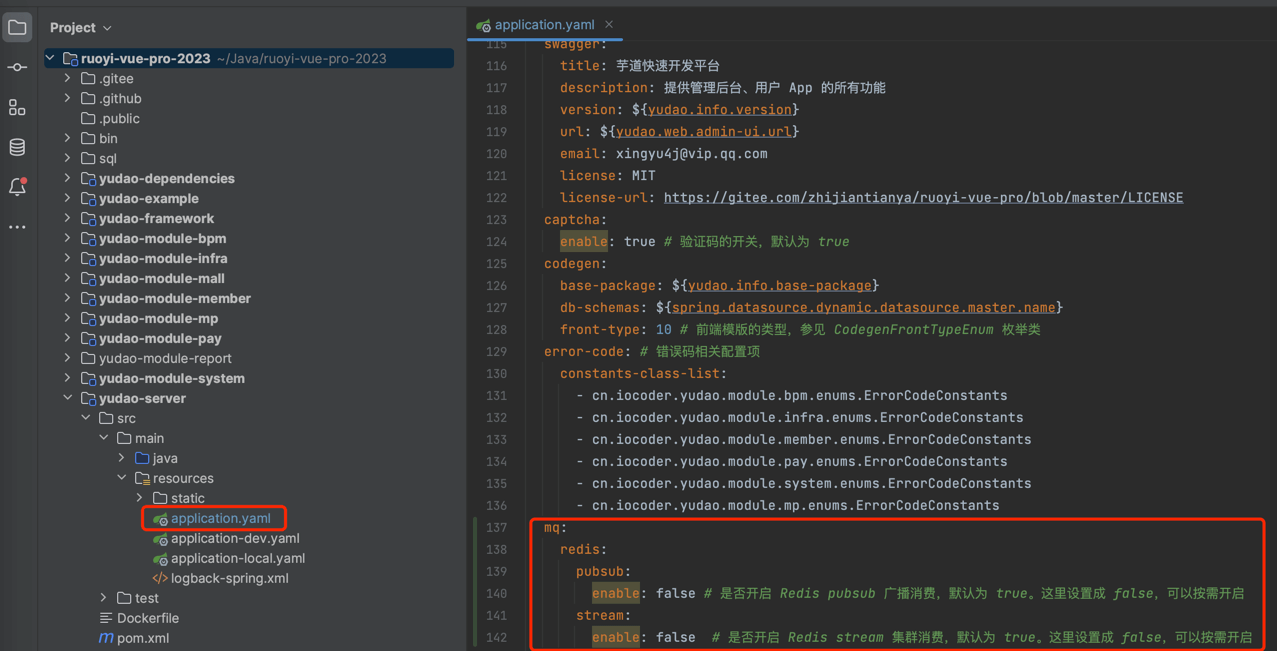This screenshot has height=651, width=1277.
Task: Close the application.yaml tab
Action: [x=609, y=25]
